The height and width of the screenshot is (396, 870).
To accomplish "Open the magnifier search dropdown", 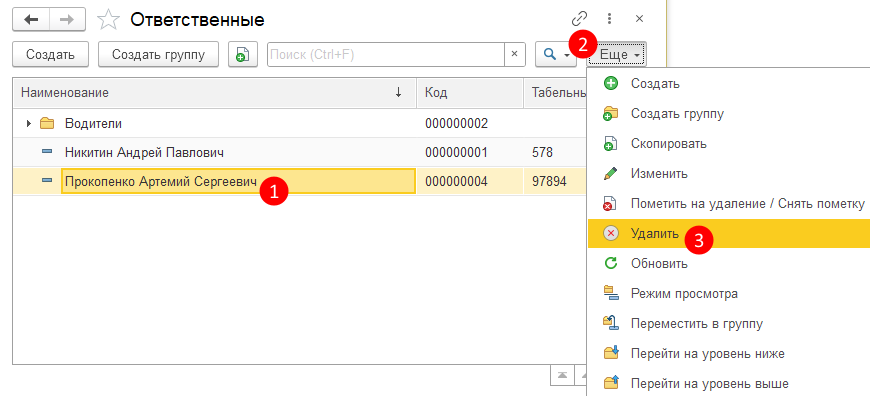I will pos(555,54).
